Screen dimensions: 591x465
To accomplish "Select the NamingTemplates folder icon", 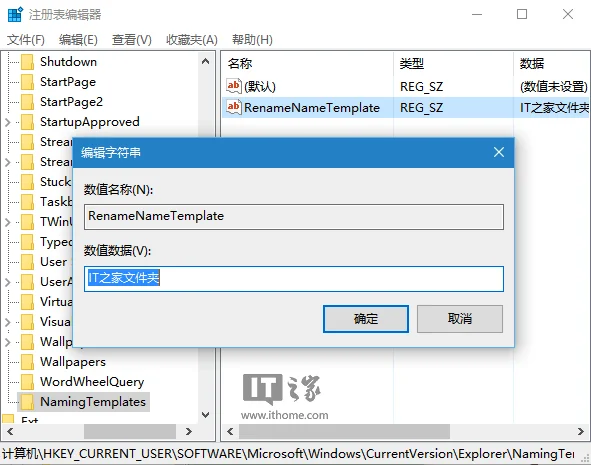I will (28, 402).
